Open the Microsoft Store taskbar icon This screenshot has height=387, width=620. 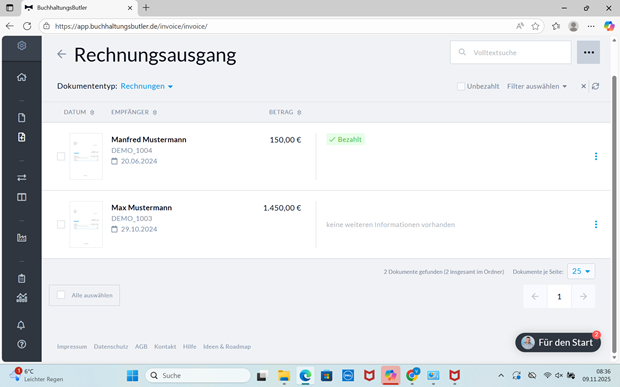[x=326, y=376]
